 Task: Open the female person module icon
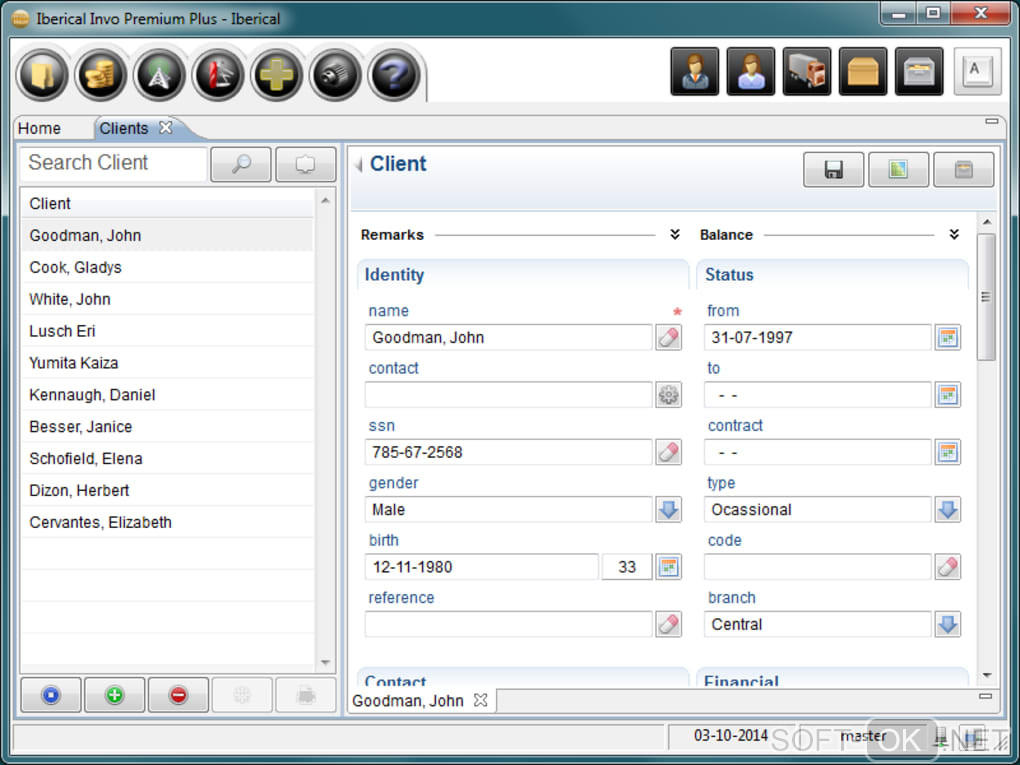pyautogui.click(x=751, y=72)
